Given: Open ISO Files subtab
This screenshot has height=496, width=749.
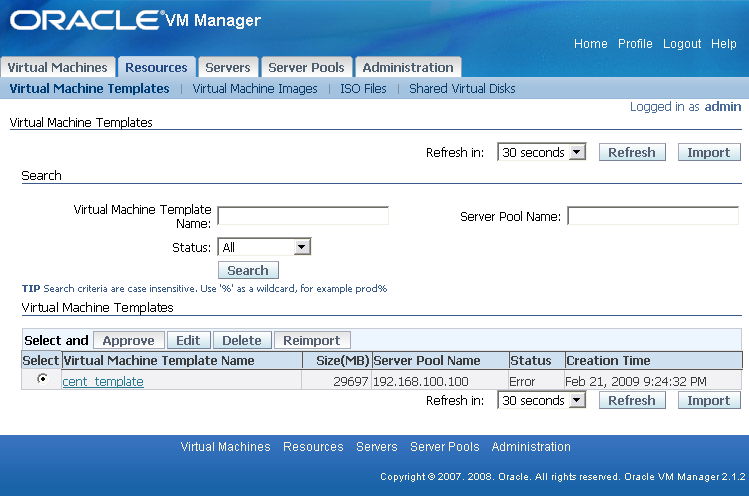Looking at the screenshot, I should (x=363, y=88).
